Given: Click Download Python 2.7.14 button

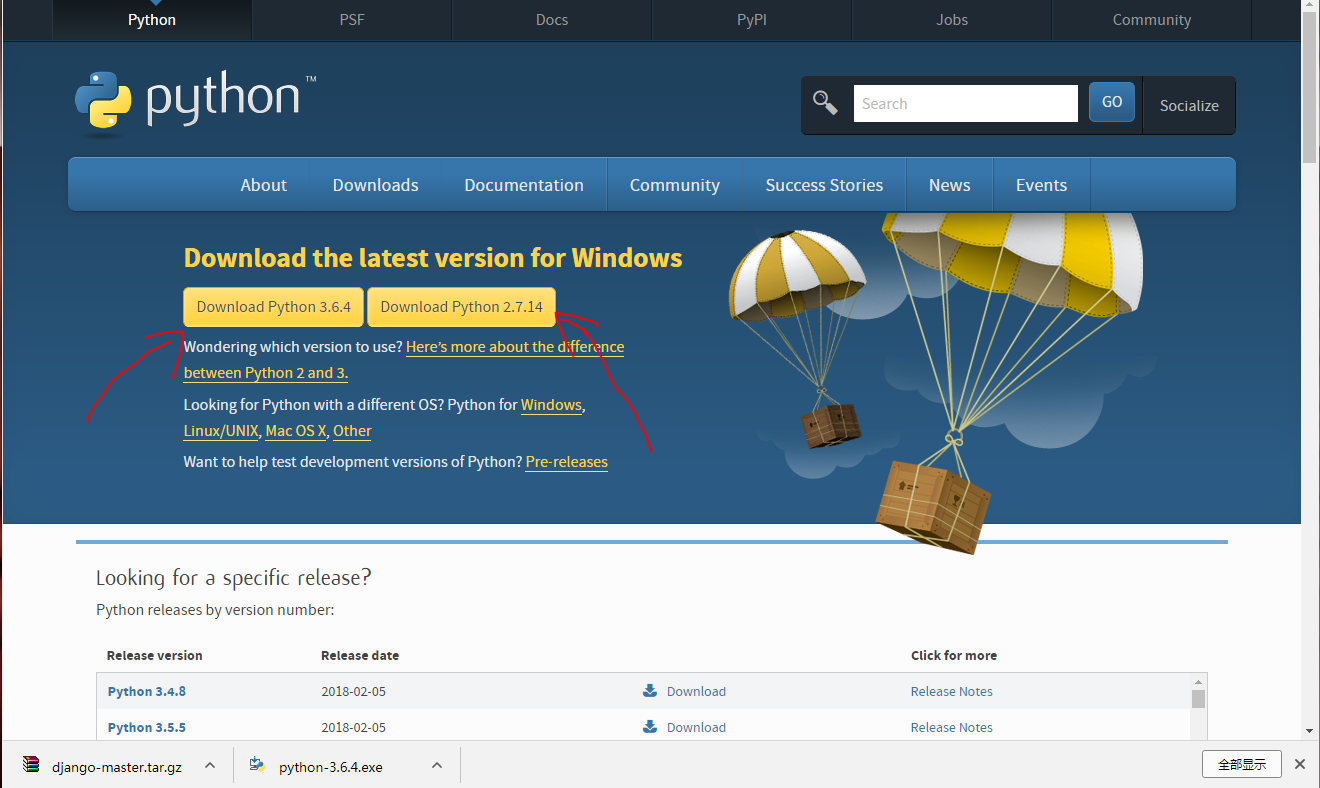Looking at the screenshot, I should (x=461, y=307).
